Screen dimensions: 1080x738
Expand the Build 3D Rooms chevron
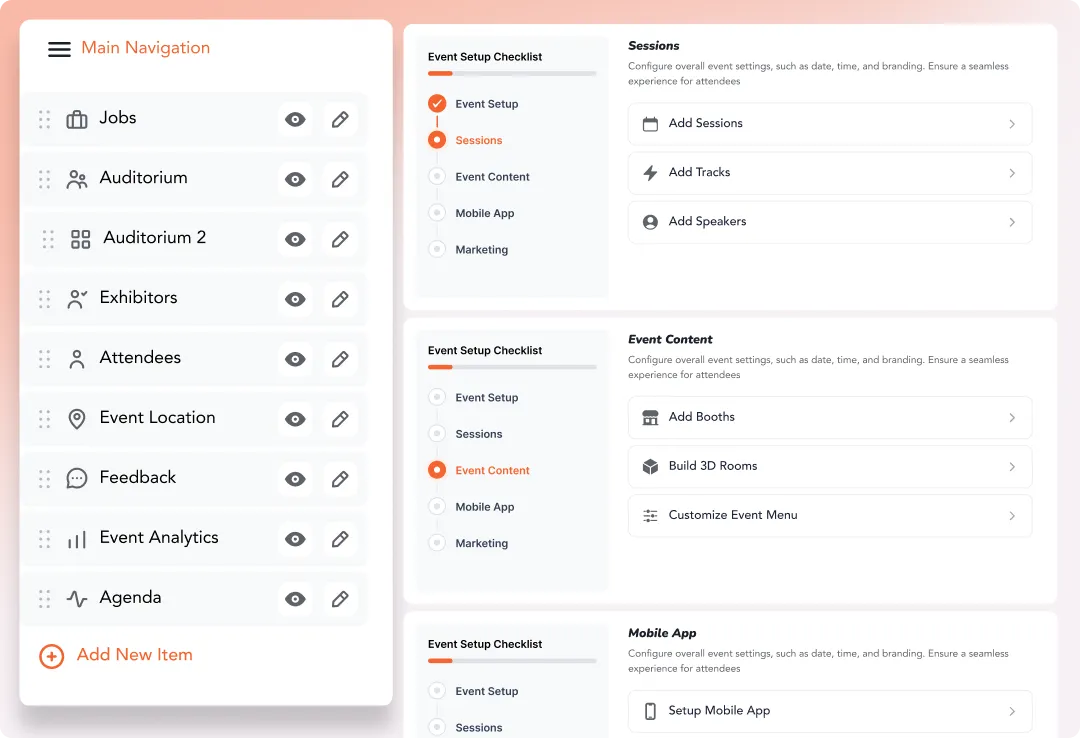(1012, 467)
